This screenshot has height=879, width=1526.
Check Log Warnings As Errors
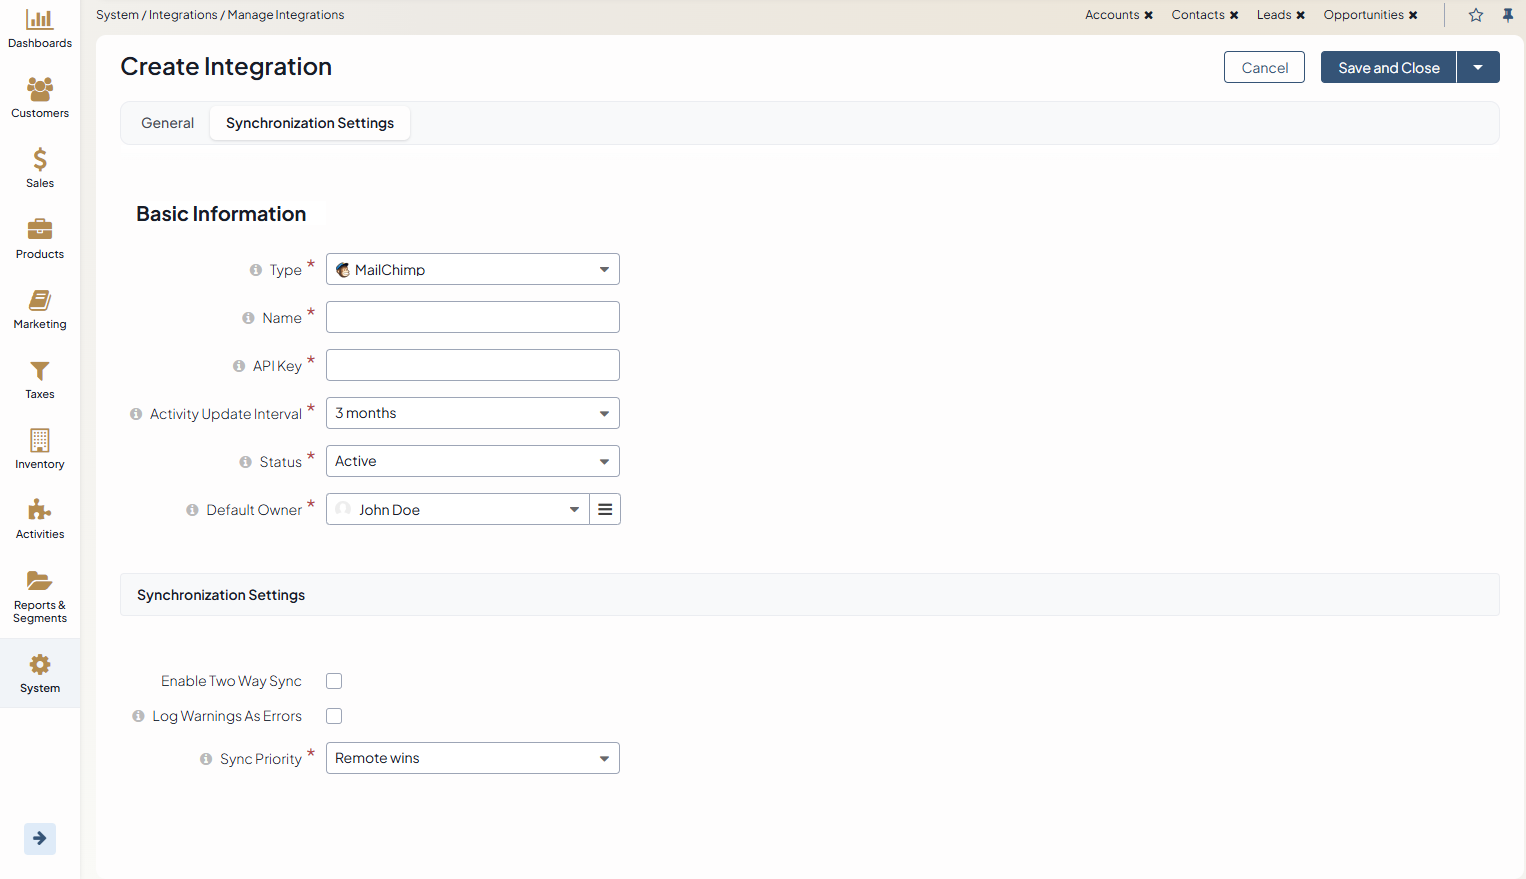coord(334,716)
